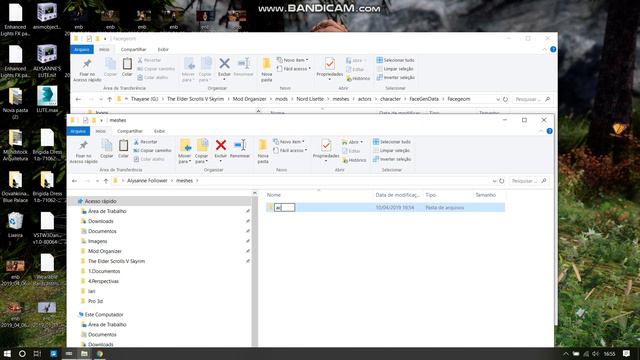Go back in meshes window
Screen dimensions: 640x360
point(74,181)
